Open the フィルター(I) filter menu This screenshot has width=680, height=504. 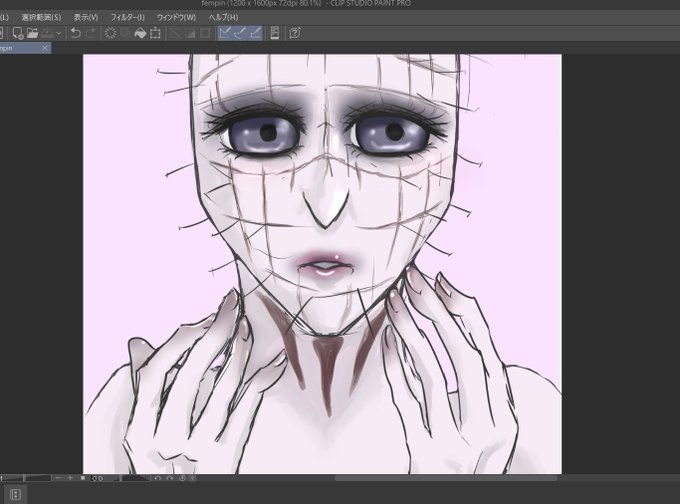[x=128, y=17]
